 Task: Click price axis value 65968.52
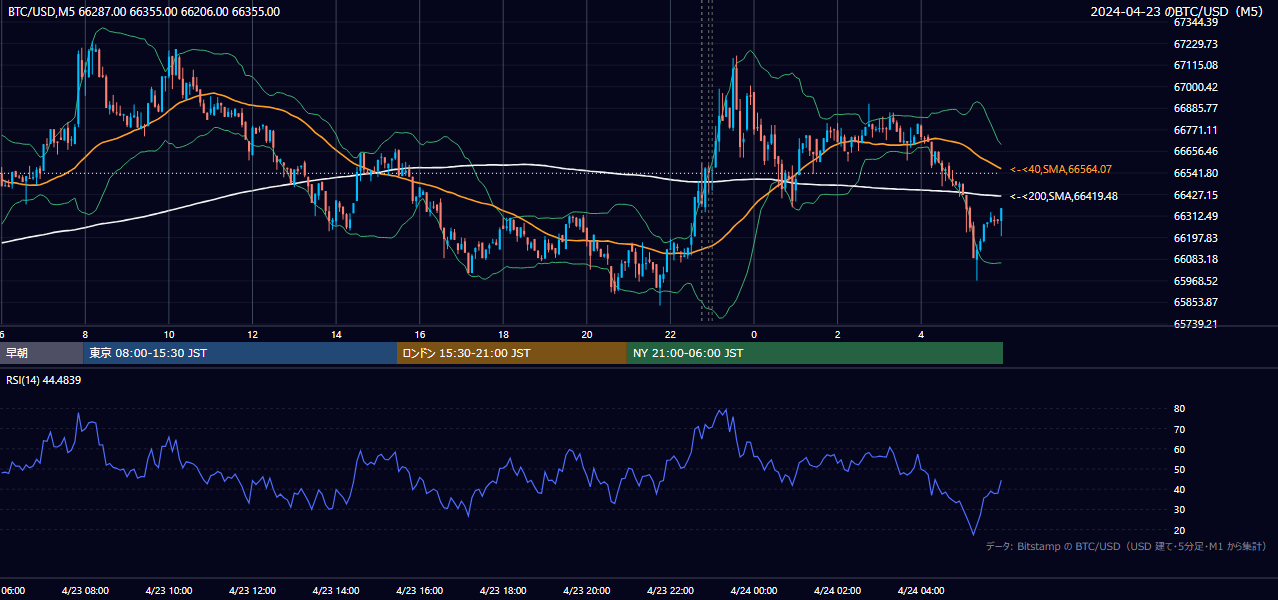point(1196,281)
